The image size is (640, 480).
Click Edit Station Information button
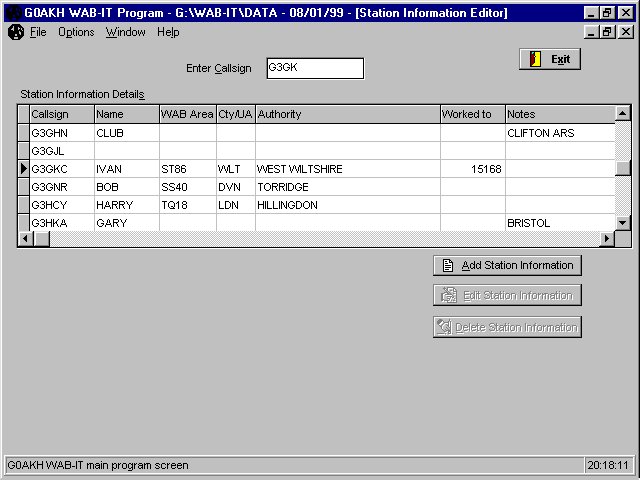tap(507, 295)
